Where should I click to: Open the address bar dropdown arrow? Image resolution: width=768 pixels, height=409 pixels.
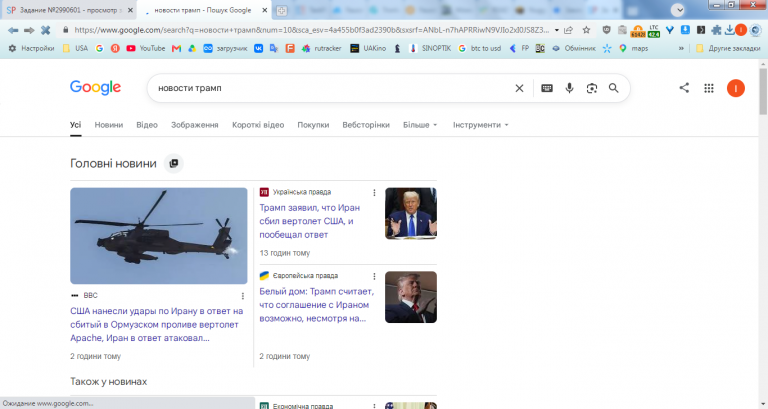557,30
